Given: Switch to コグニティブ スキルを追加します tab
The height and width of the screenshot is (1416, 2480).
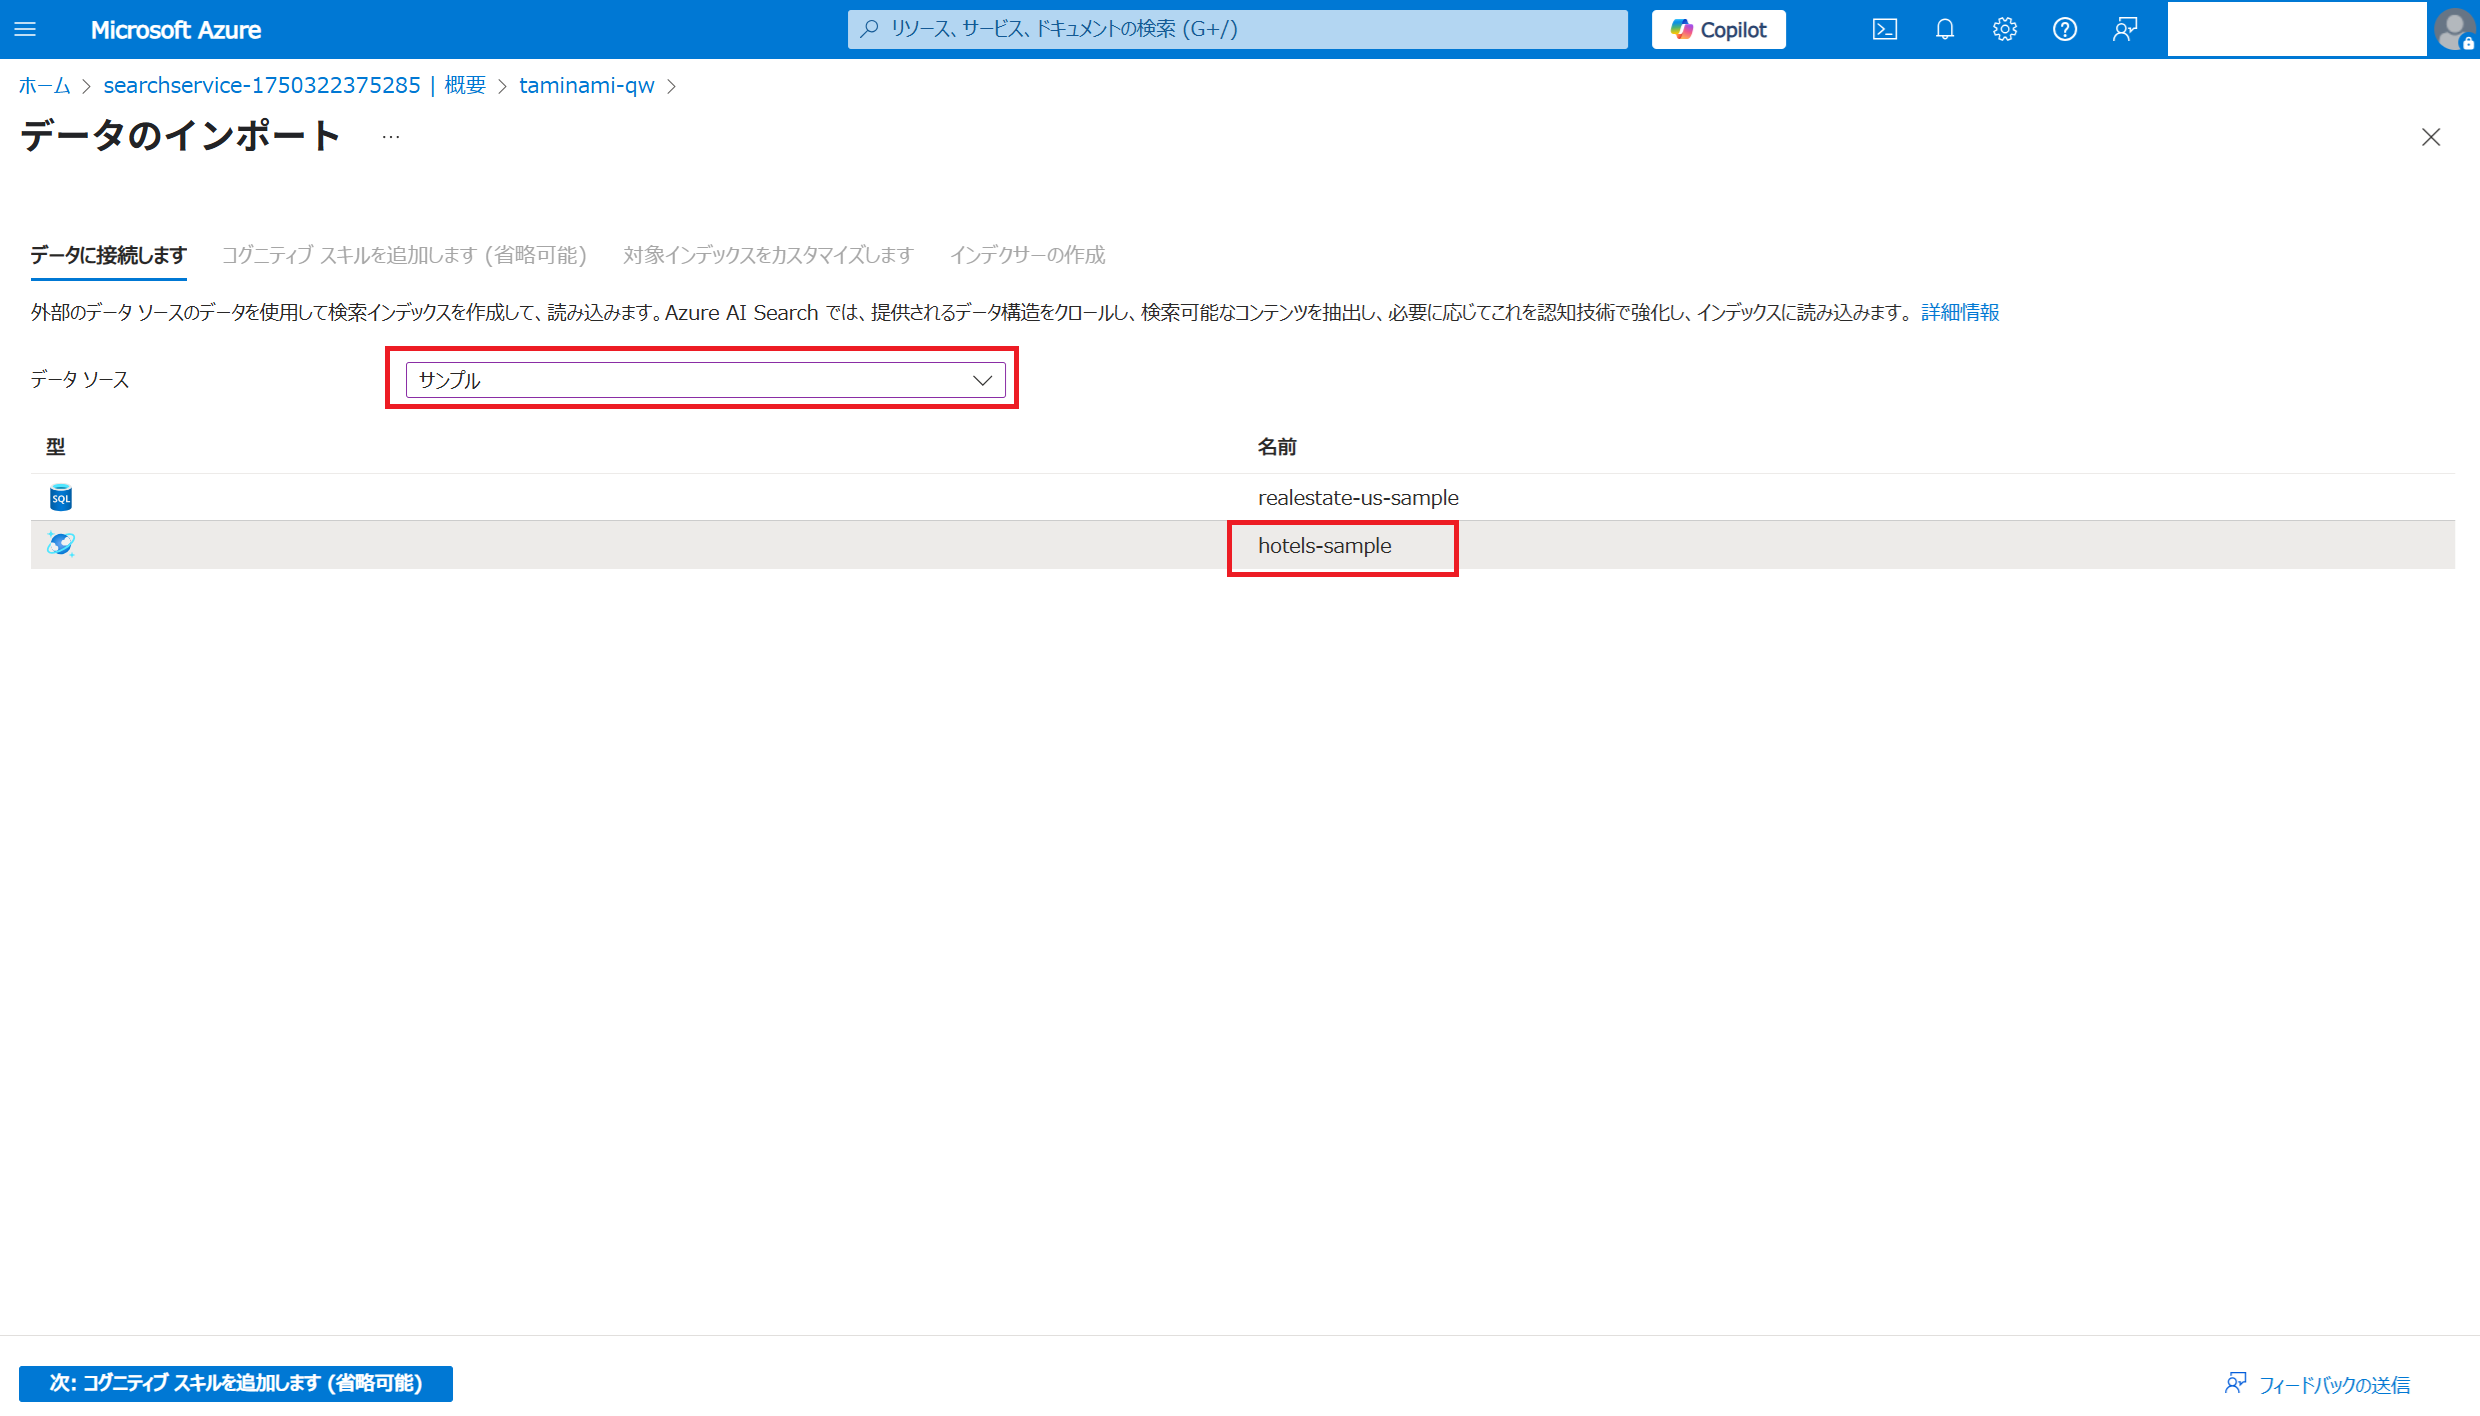Looking at the screenshot, I should [404, 255].
